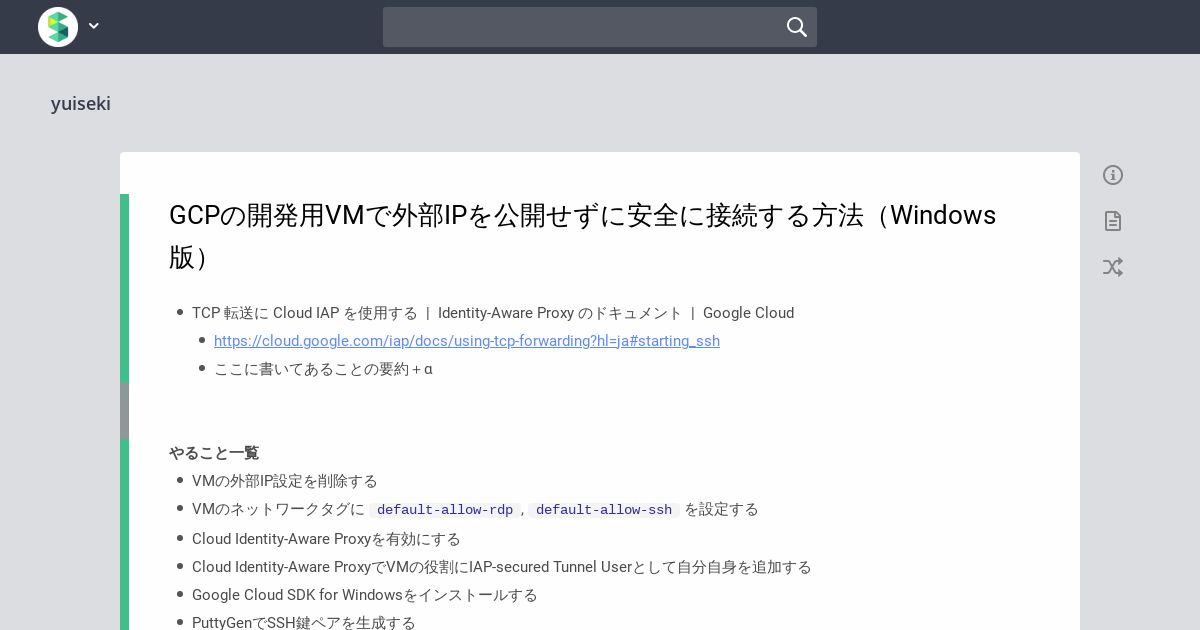Screen dimensions: 1200x630
Task: Click the bold heading やること一覧
Action: 214,453
